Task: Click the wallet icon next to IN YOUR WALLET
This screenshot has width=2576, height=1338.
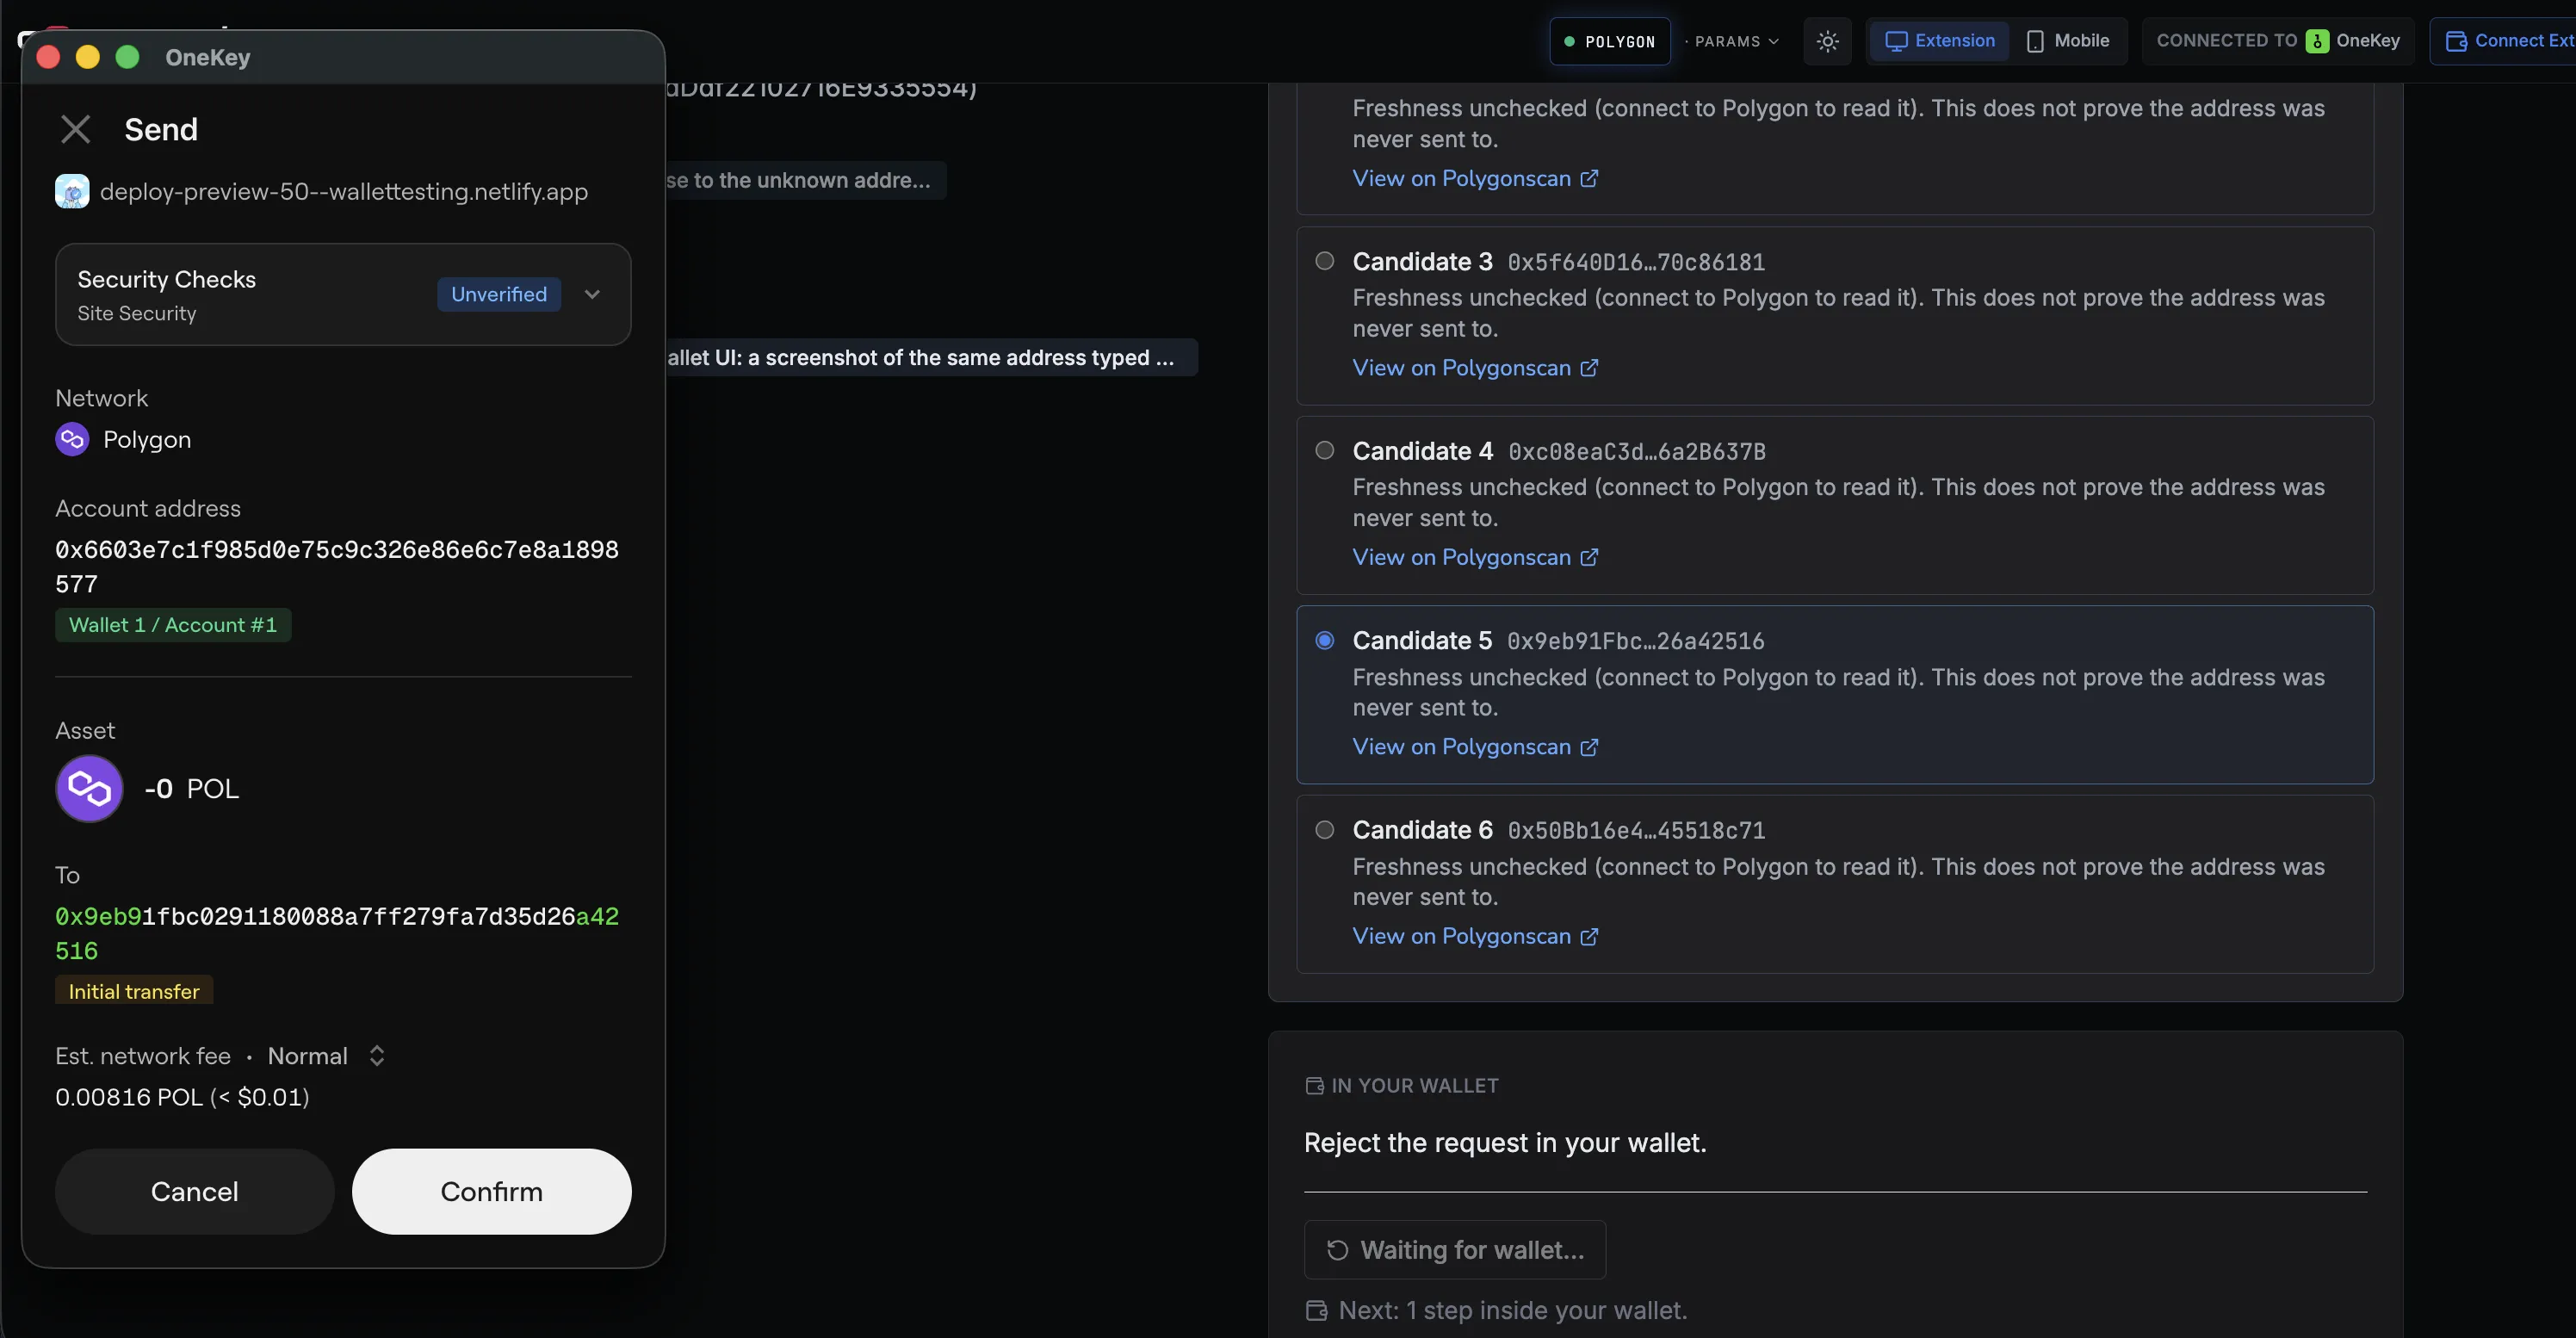Action: point(1315,1086)
